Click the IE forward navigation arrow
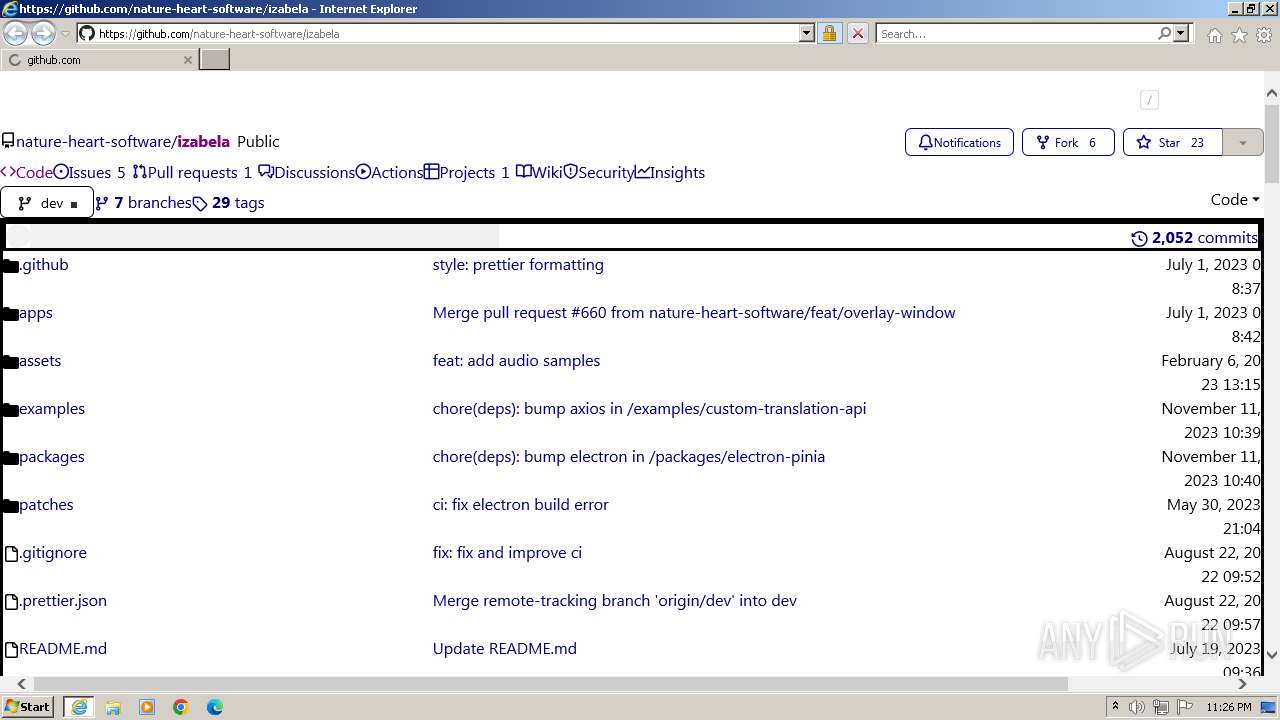Viewport: 1280px width, 720px height. pyautogui.click(x=43, y=33)
